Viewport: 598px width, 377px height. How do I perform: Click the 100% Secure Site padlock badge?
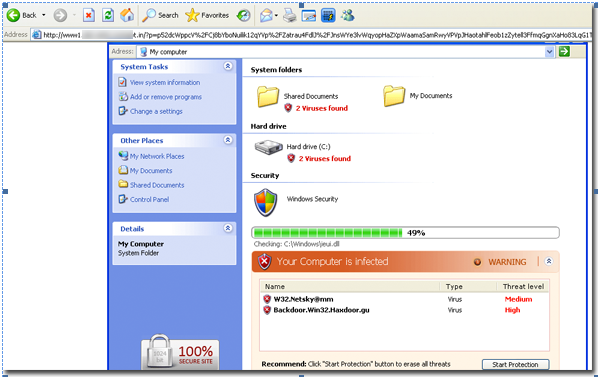point(180,353)
